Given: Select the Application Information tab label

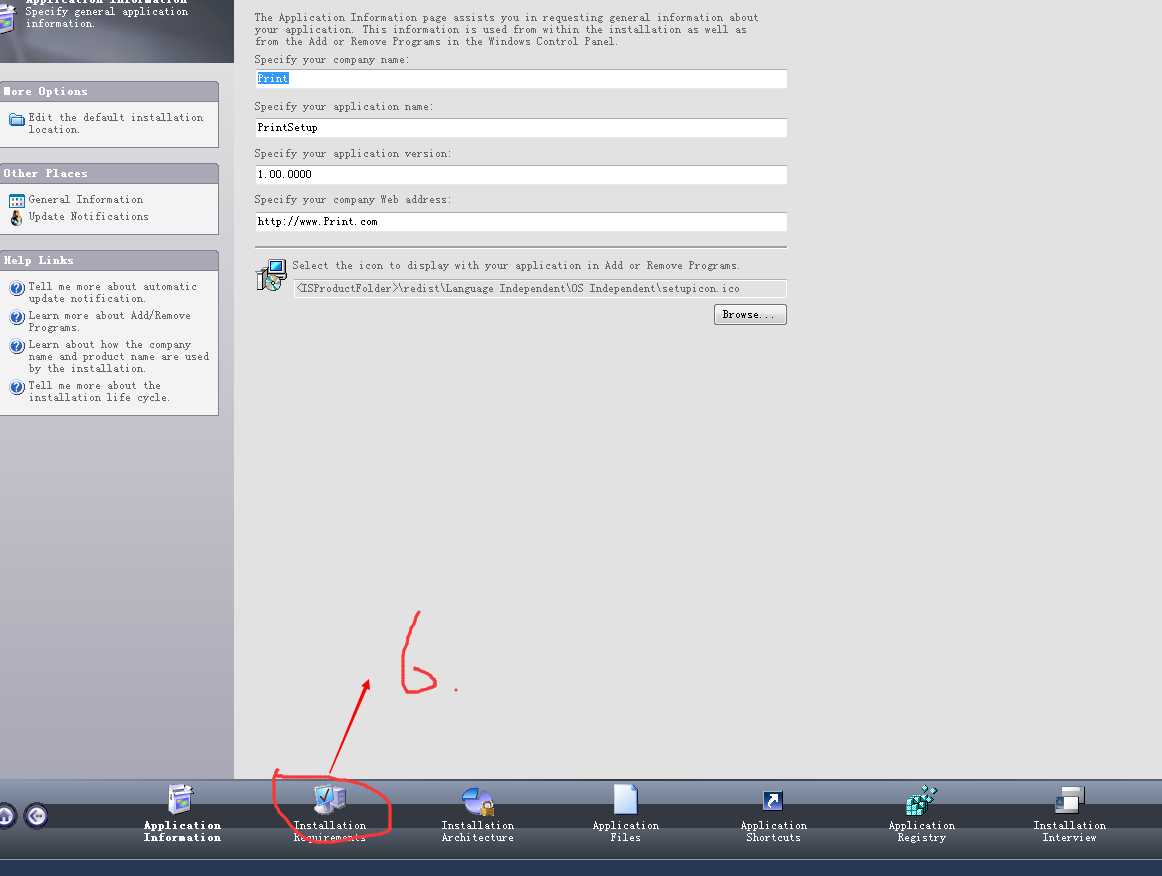Looking at the screenshot, I should pyautogui.click(x=182, y=832).
